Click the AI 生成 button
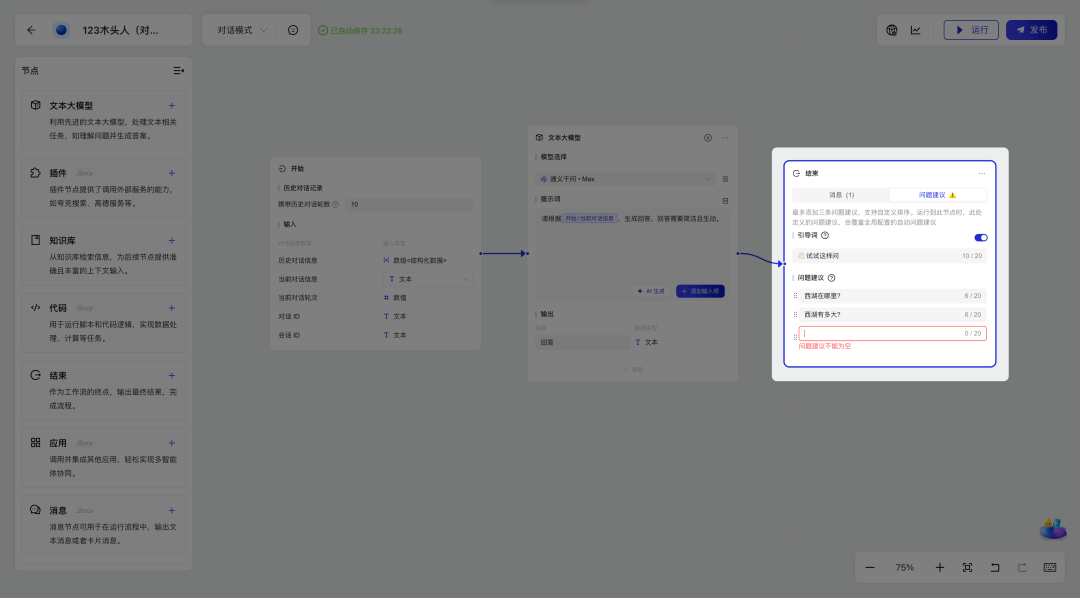This screenshot has height=598, width=1080. pos(651,291)
